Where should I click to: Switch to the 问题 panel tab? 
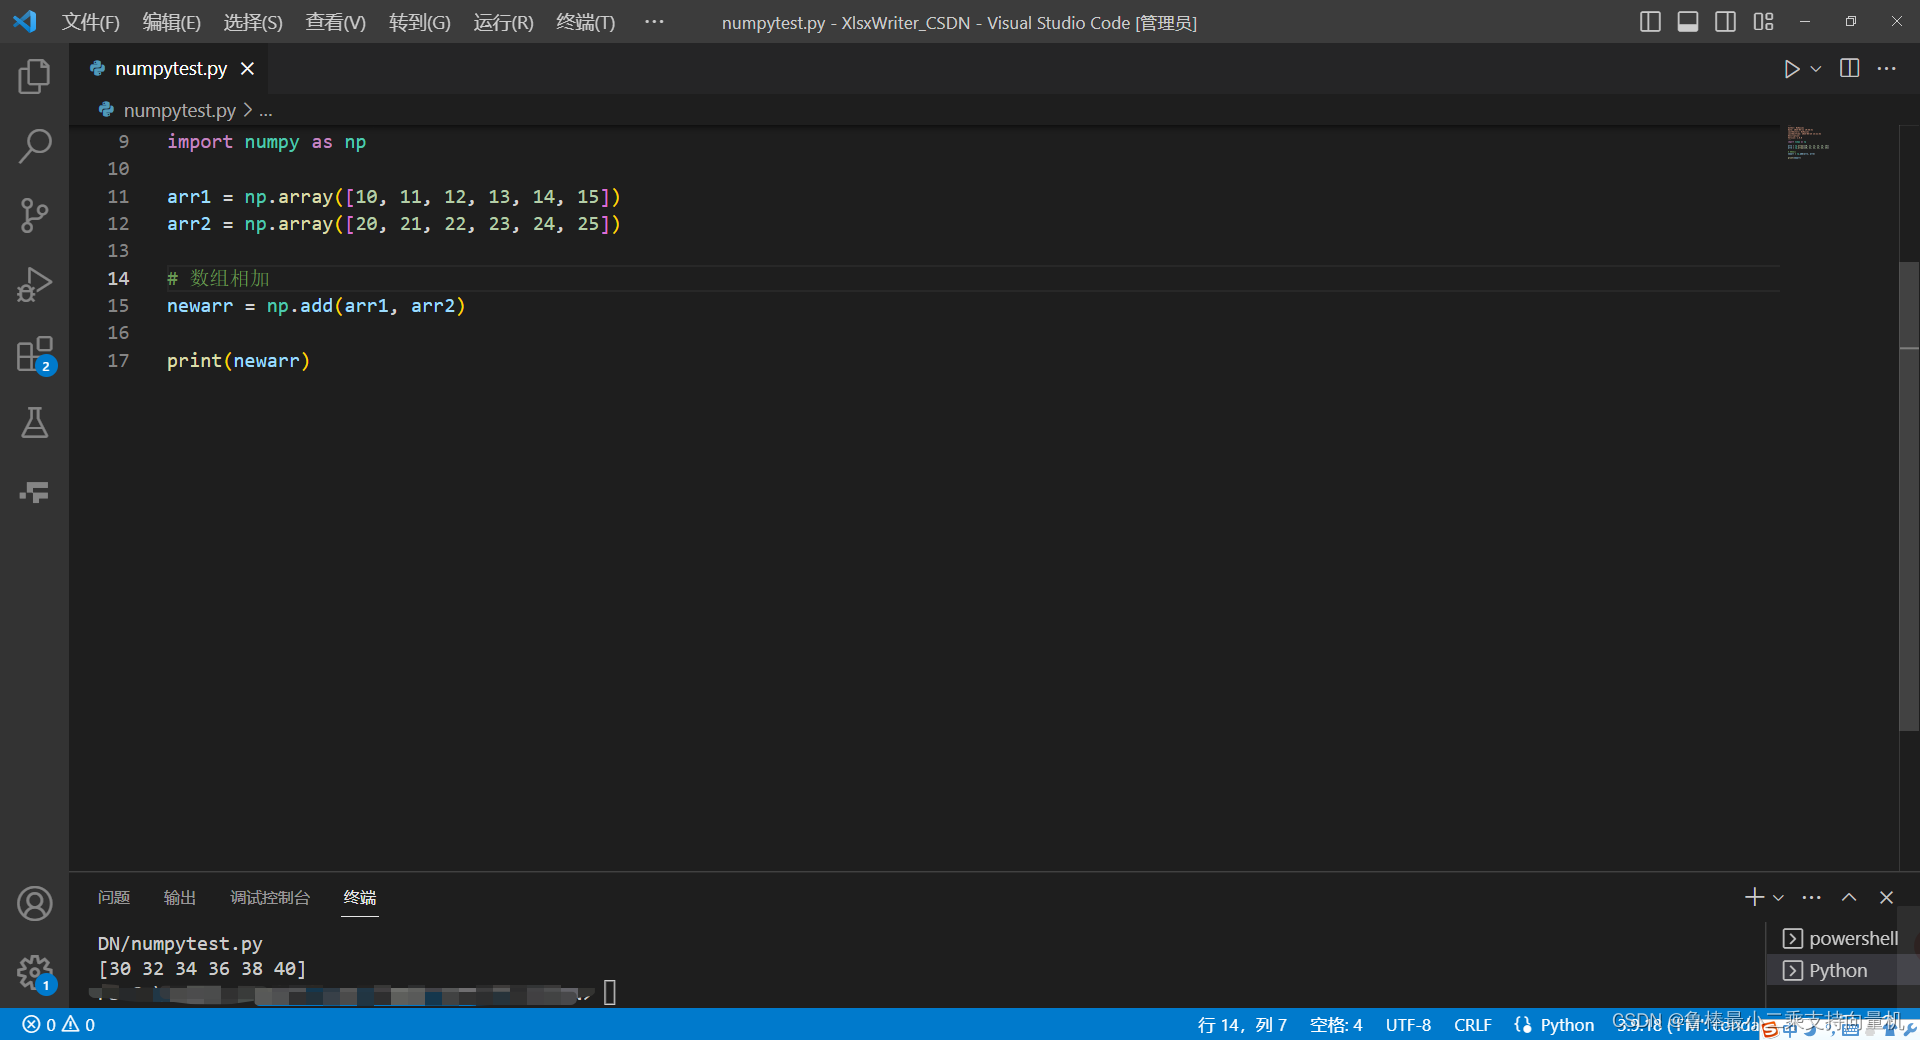click(x=114, y=897)
